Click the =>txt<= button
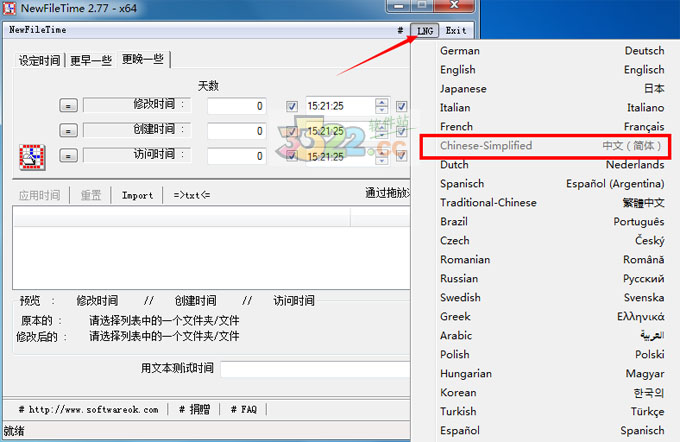The height and width of the screenshot is (442, 680). (192, 195)
